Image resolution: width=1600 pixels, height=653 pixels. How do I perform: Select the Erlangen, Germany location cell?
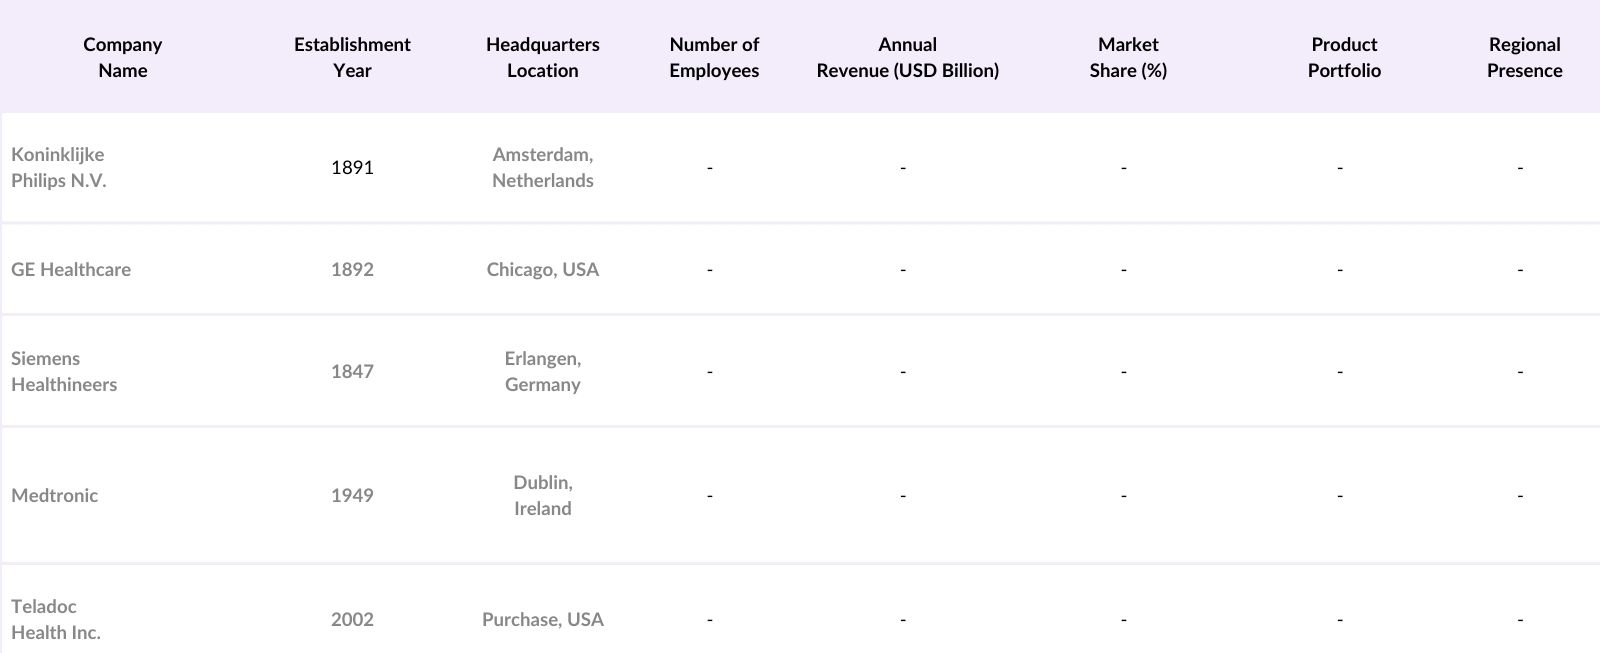pos(542,371)
